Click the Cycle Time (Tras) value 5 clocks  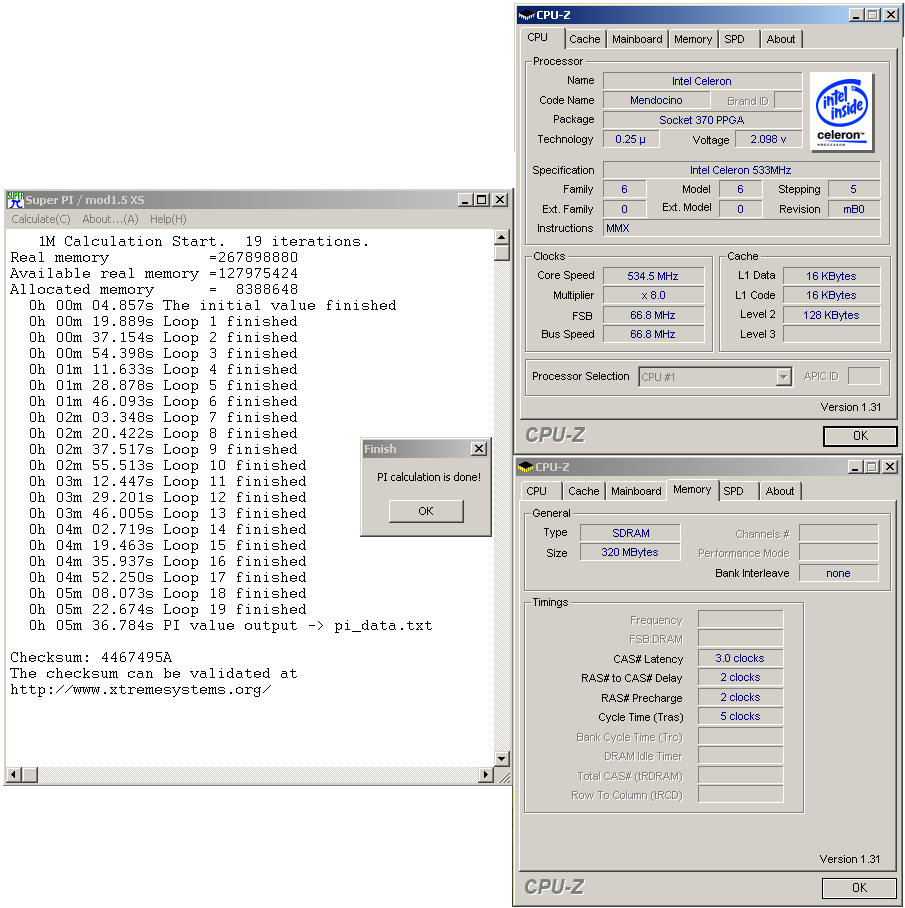740,716
